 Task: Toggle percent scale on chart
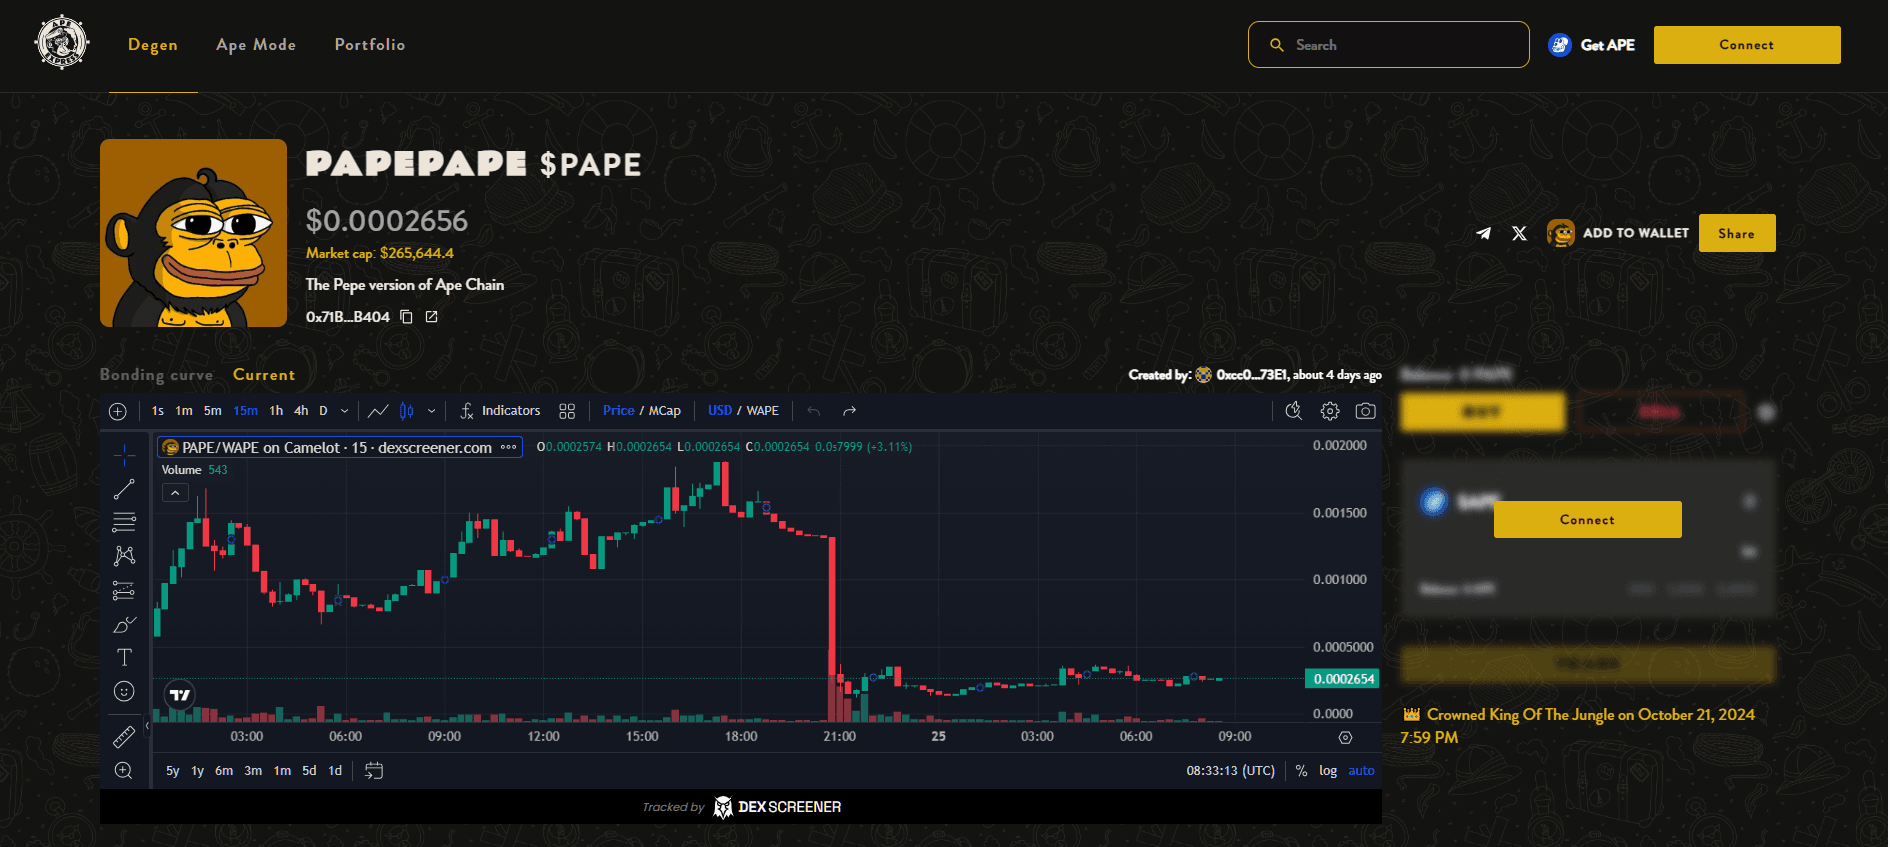[1301, 771]
